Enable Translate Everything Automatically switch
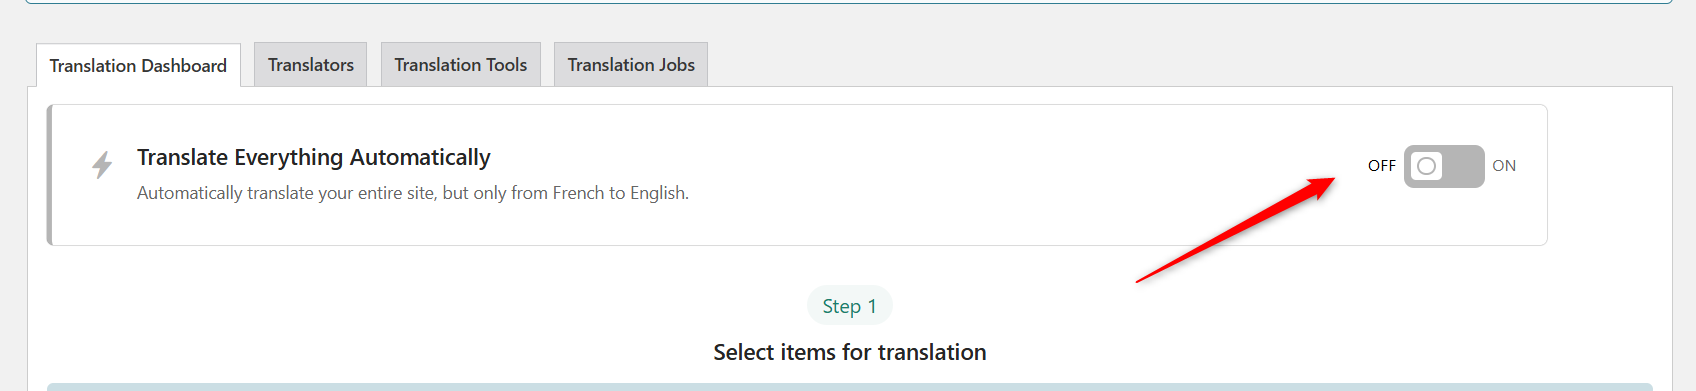 coord(1444,166)
